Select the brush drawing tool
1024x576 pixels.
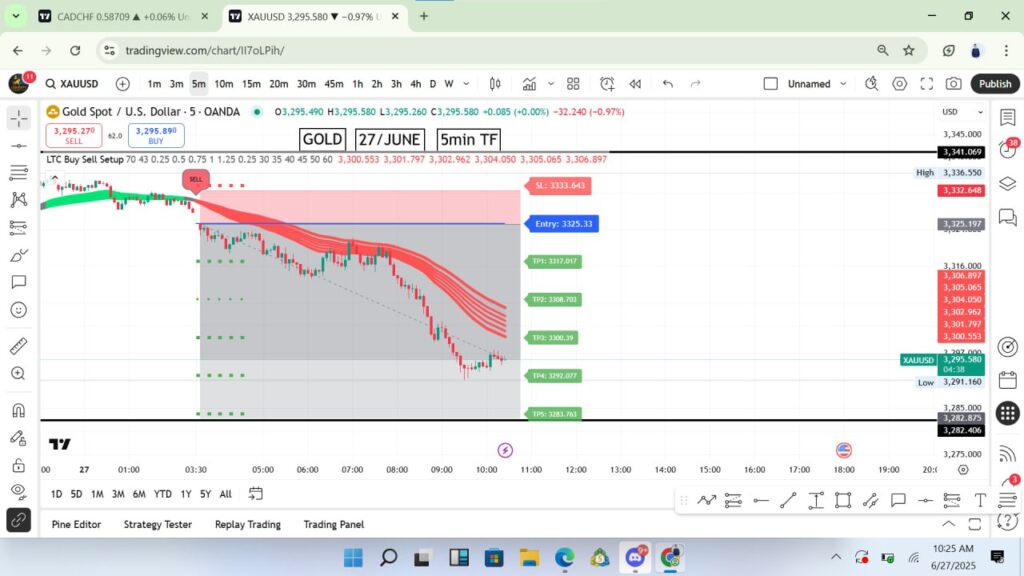coord(19,255)
